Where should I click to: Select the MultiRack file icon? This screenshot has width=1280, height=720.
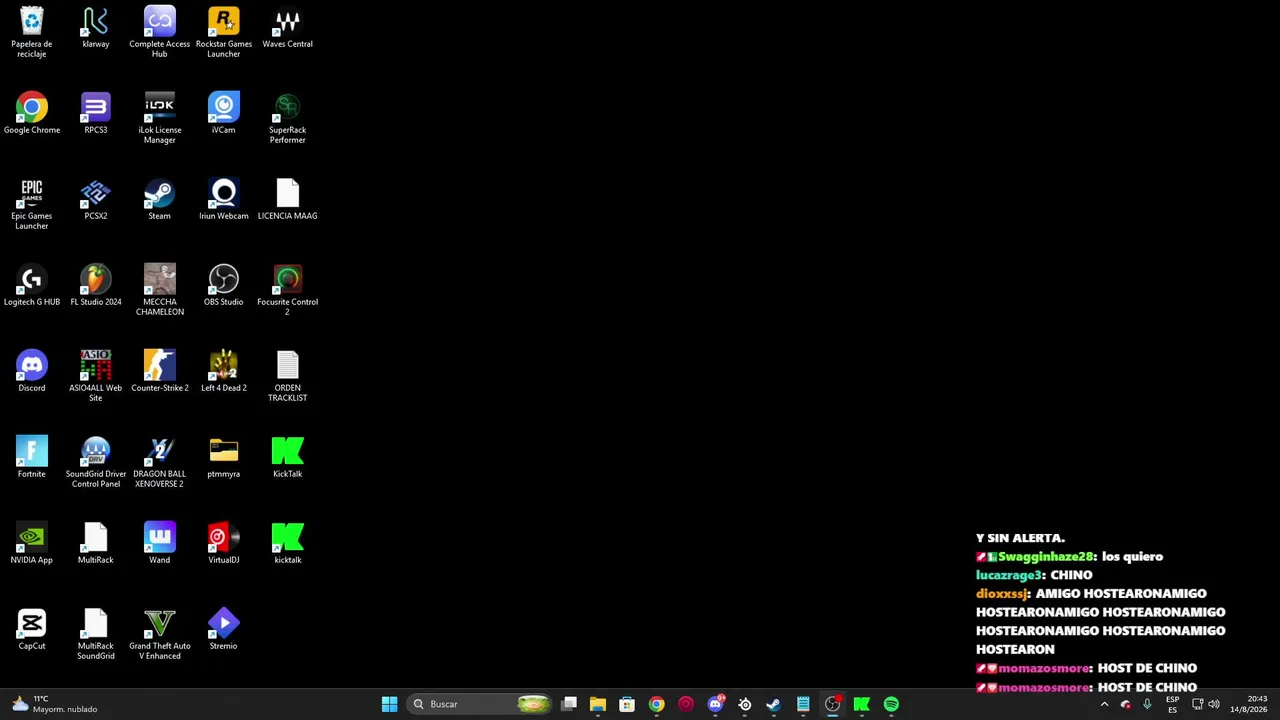coord(96,544)
